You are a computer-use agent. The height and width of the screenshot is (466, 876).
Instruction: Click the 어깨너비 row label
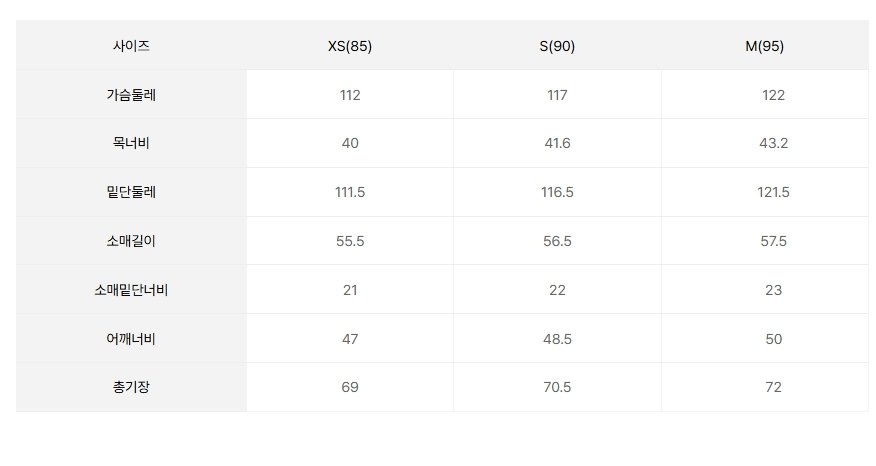(x=131, y=339)
